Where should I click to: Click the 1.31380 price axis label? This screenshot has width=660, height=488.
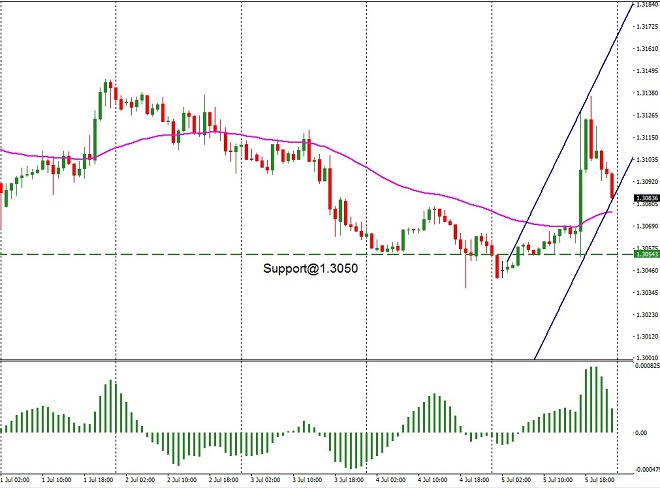click(x=647, y=93)
